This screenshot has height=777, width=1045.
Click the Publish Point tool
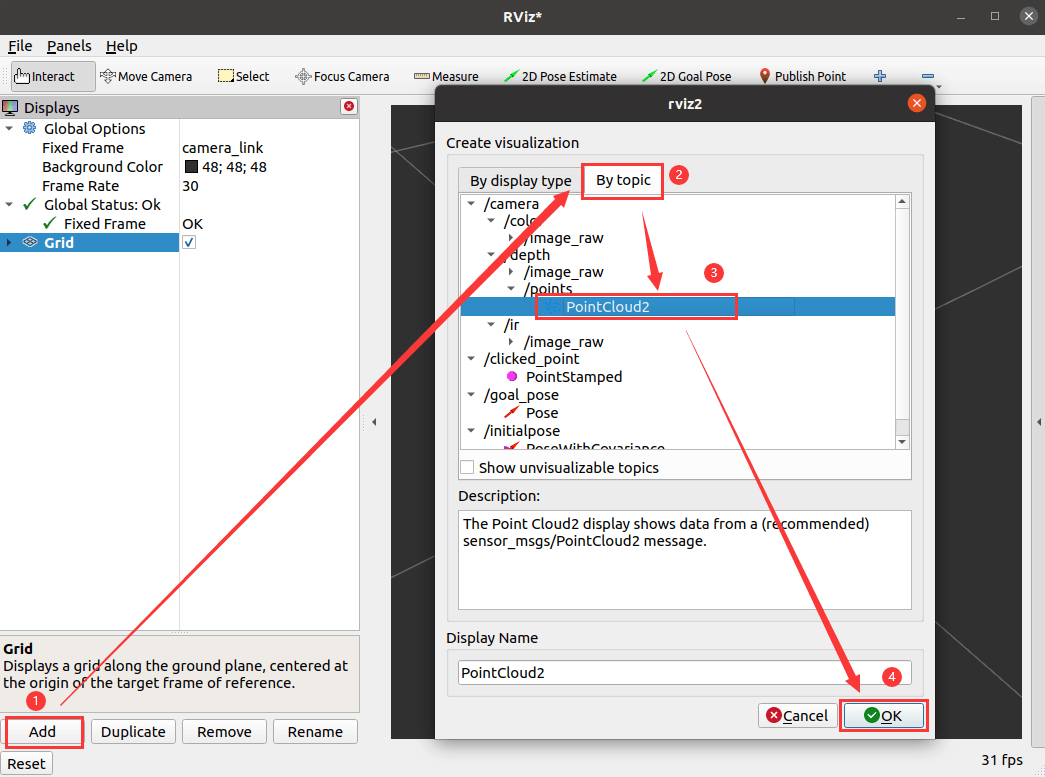802,77
